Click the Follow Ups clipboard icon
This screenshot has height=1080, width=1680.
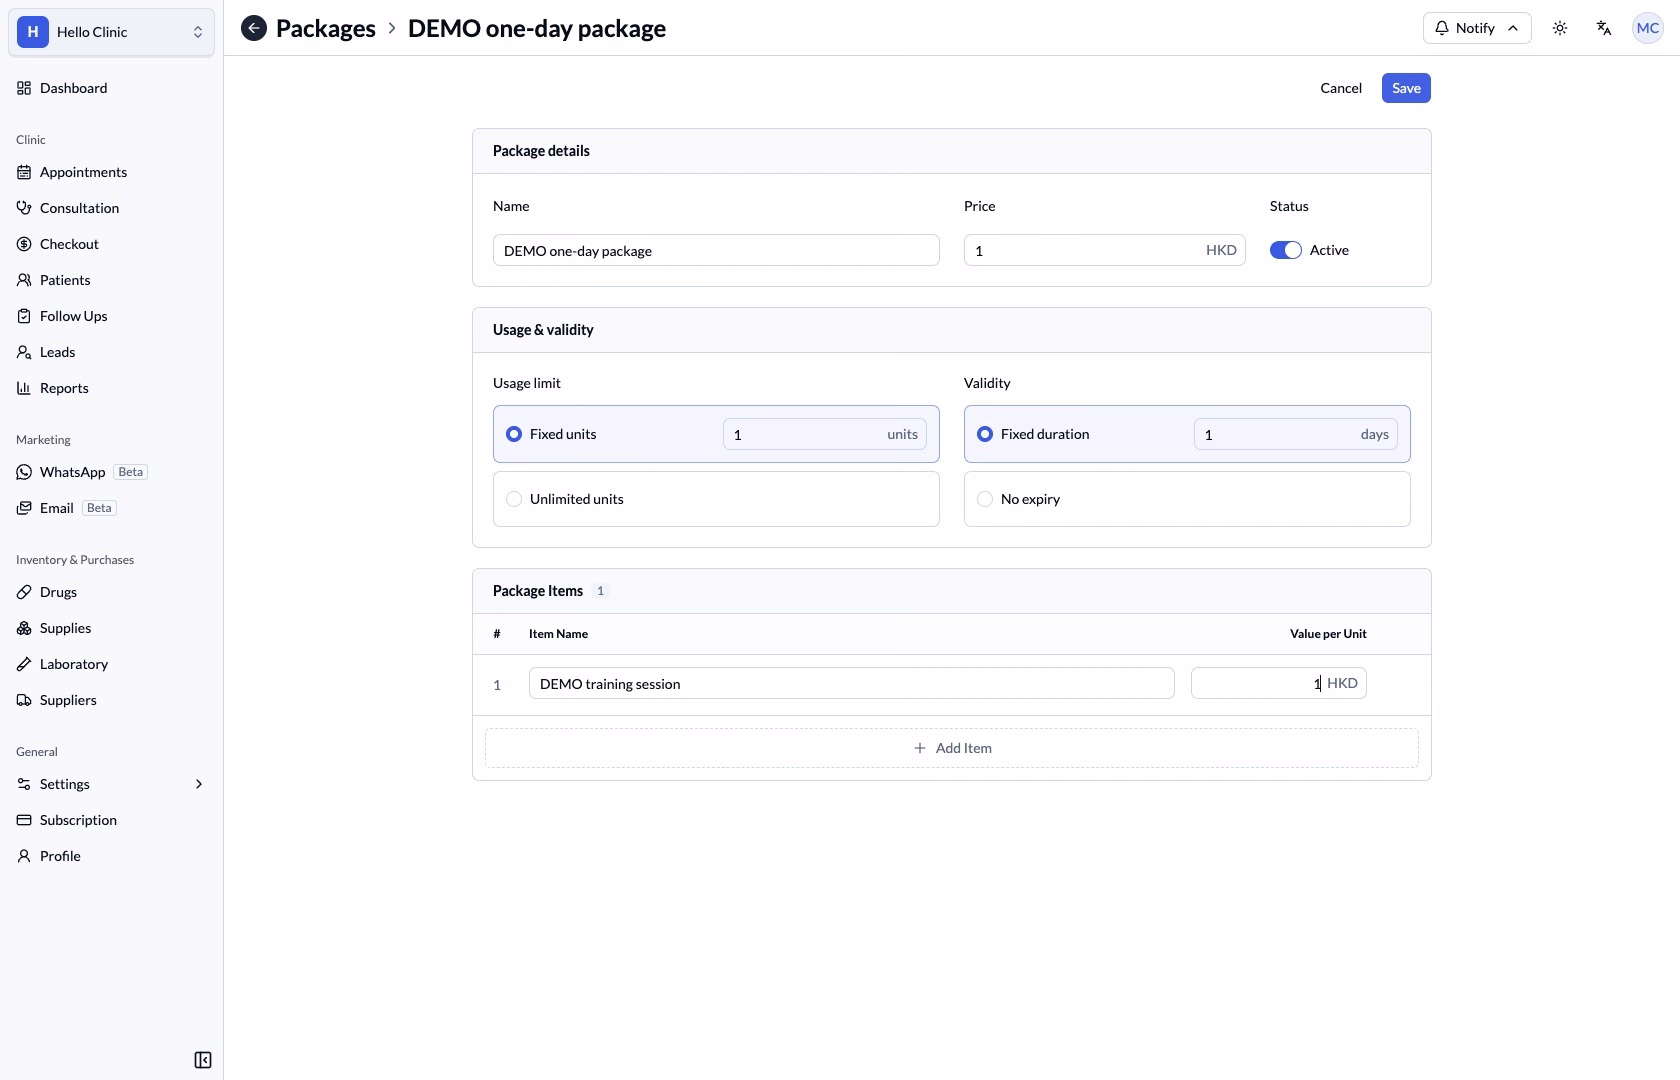click(x=24, y=316)
